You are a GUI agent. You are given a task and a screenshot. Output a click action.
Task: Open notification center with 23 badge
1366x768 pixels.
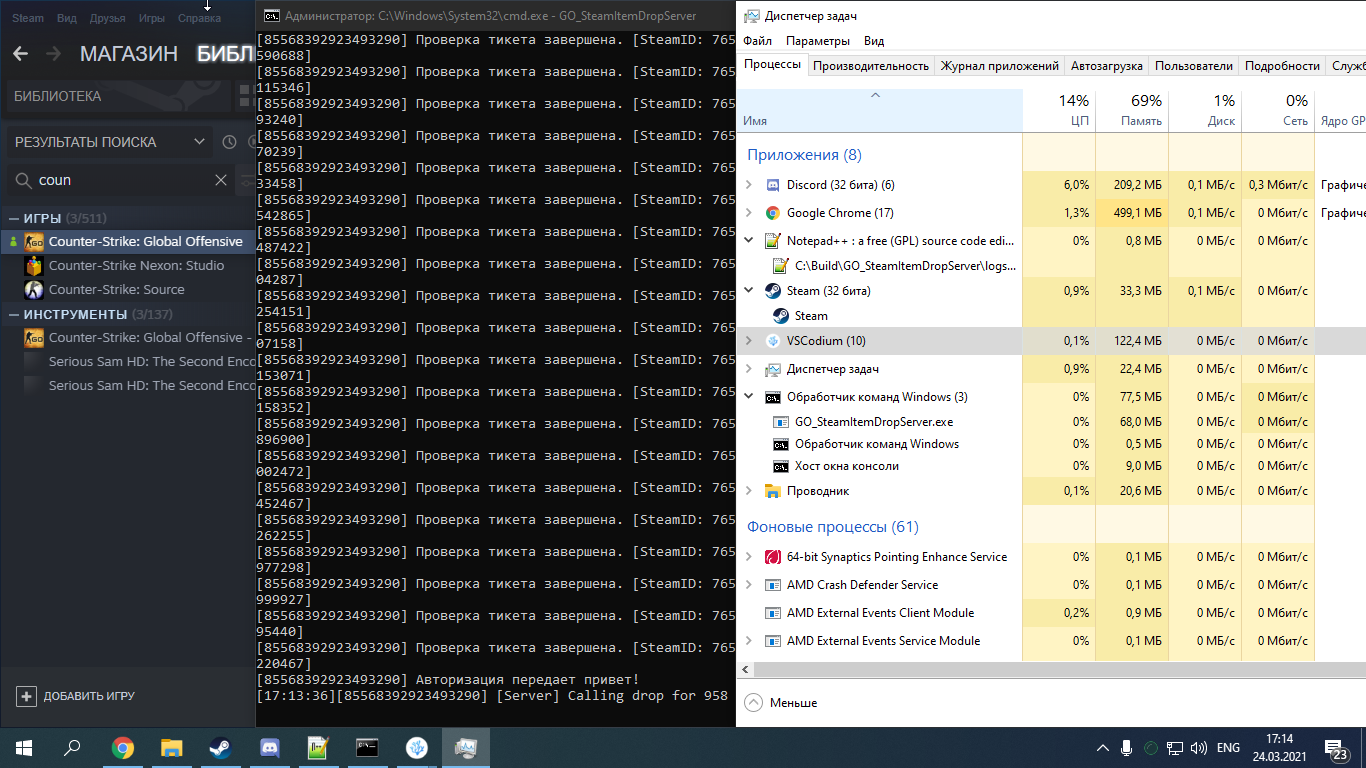(1337, 749)
